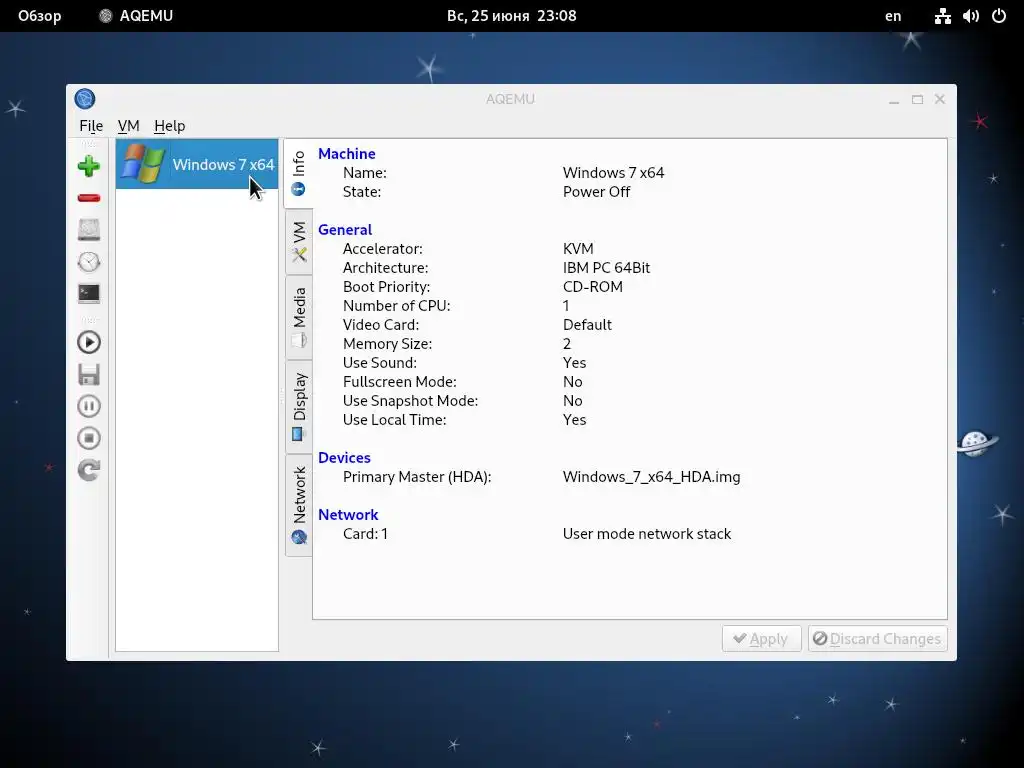Open the VM menu

(129, 126)
